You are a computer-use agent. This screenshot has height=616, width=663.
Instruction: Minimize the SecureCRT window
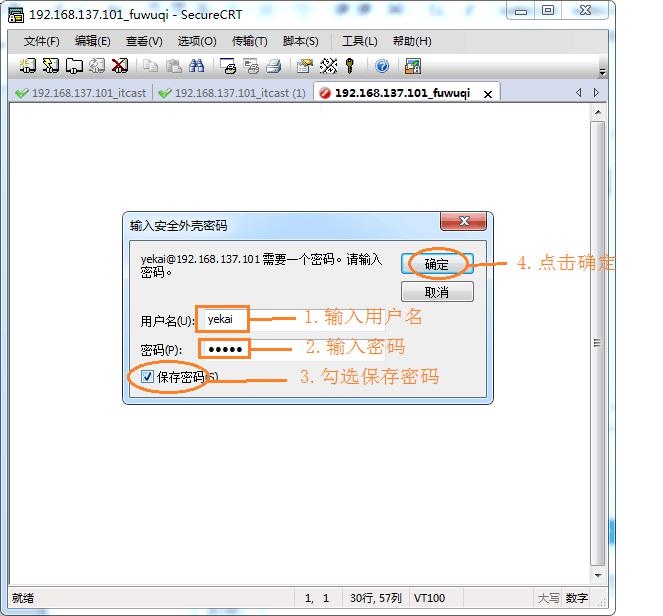coord(521,11)
